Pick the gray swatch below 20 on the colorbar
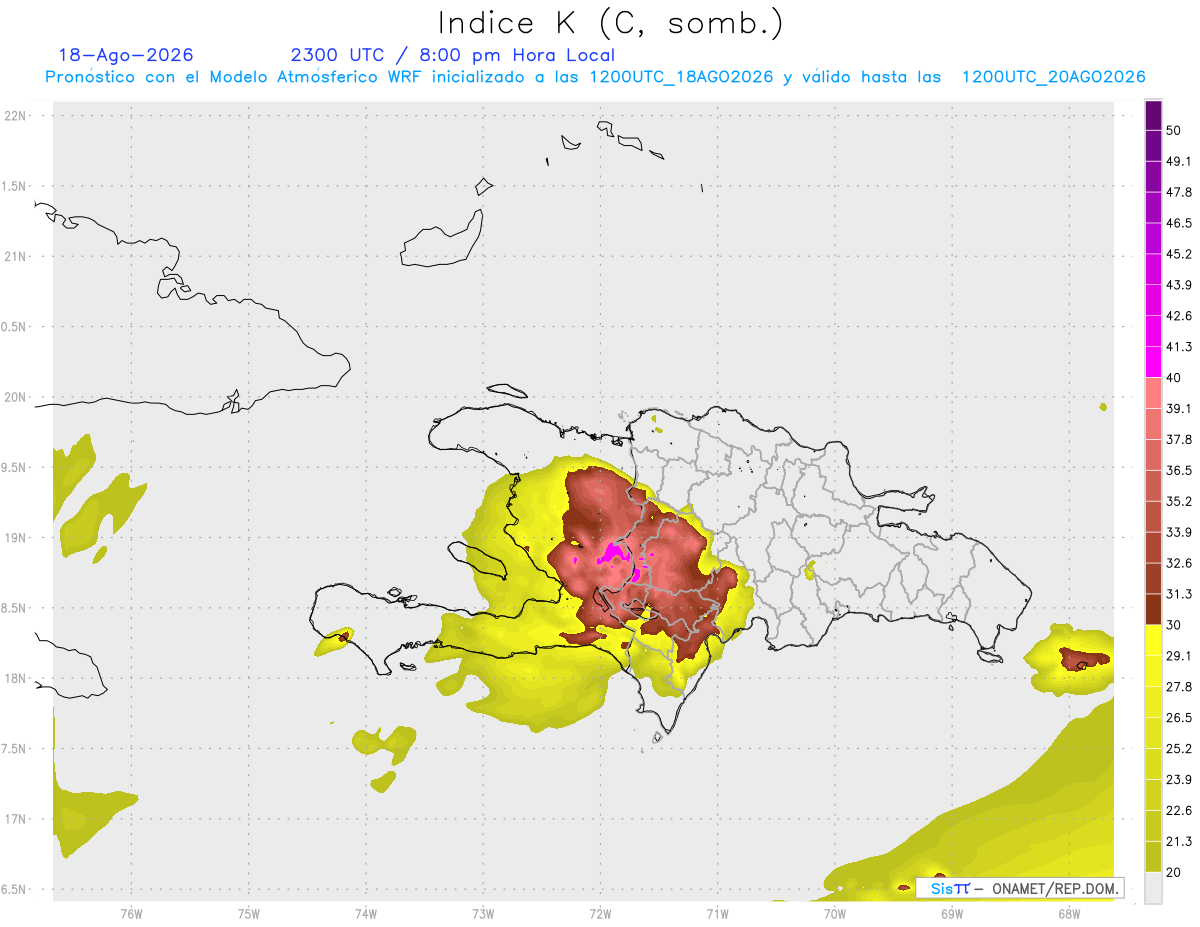1200x927 pixels. 1153,888
